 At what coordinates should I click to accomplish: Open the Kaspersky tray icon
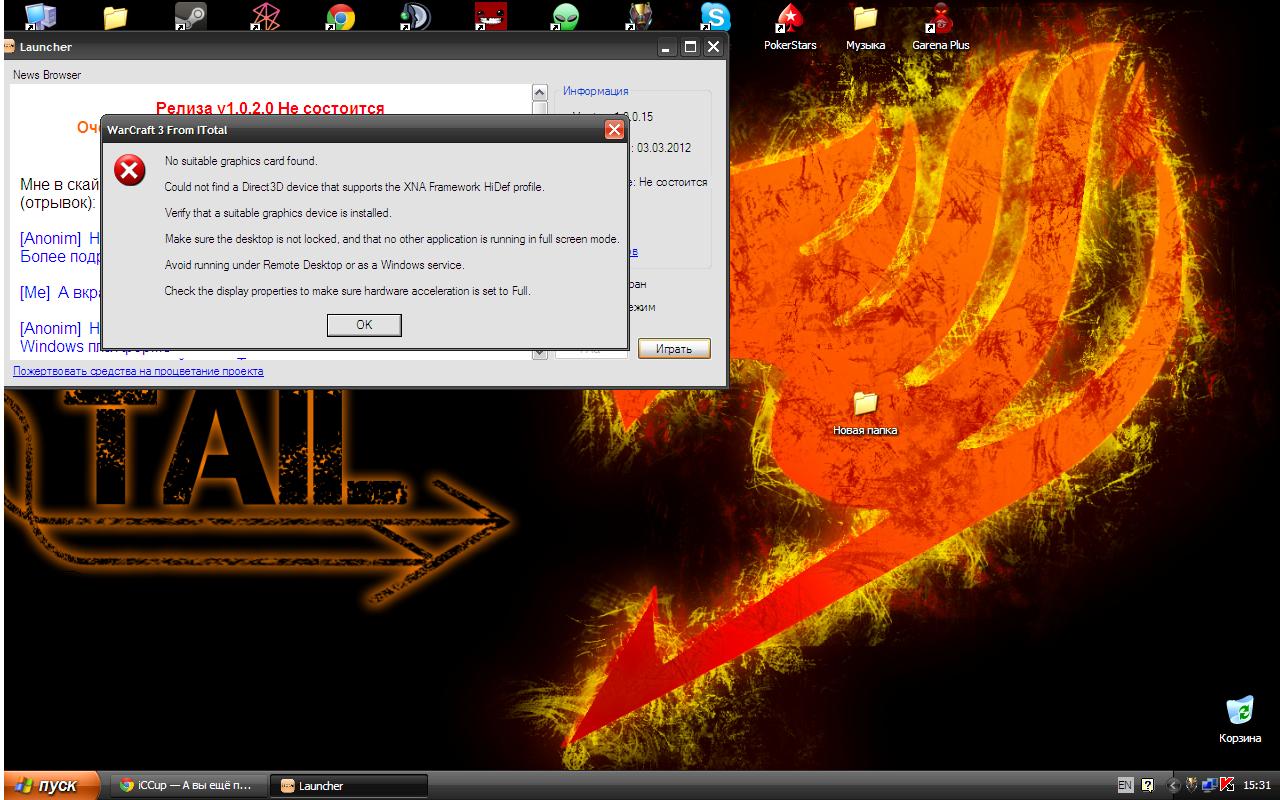coord(1226,786)
